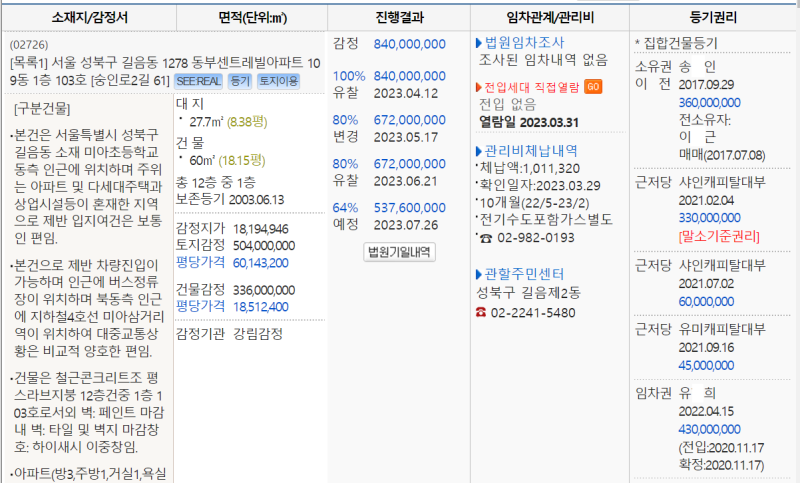Viewport: 800px width, 483px height.
Task: Click the 건물감정 336,000,000 value
Action: pyautogui.click(x=264, y=290)
